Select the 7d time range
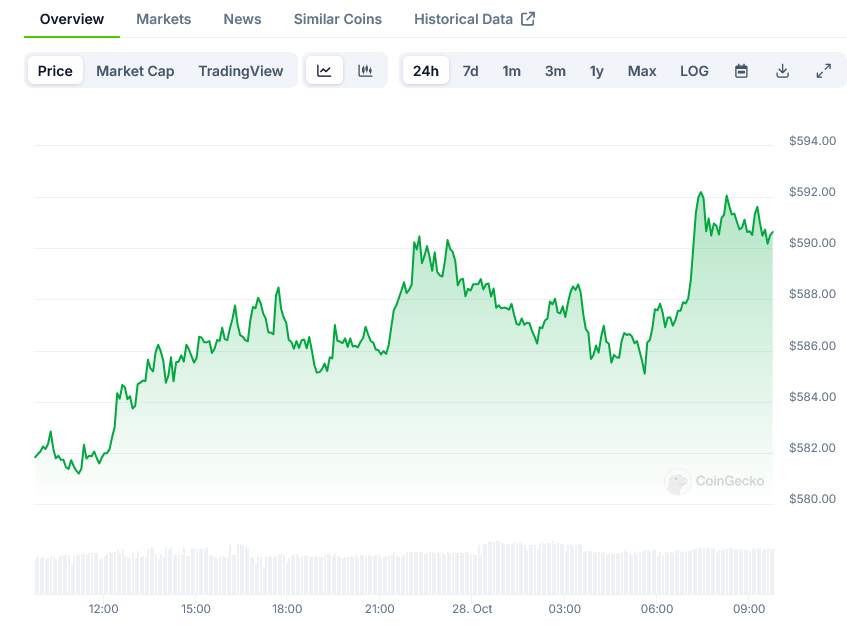The image size is (847, 631). click(470, 71)
